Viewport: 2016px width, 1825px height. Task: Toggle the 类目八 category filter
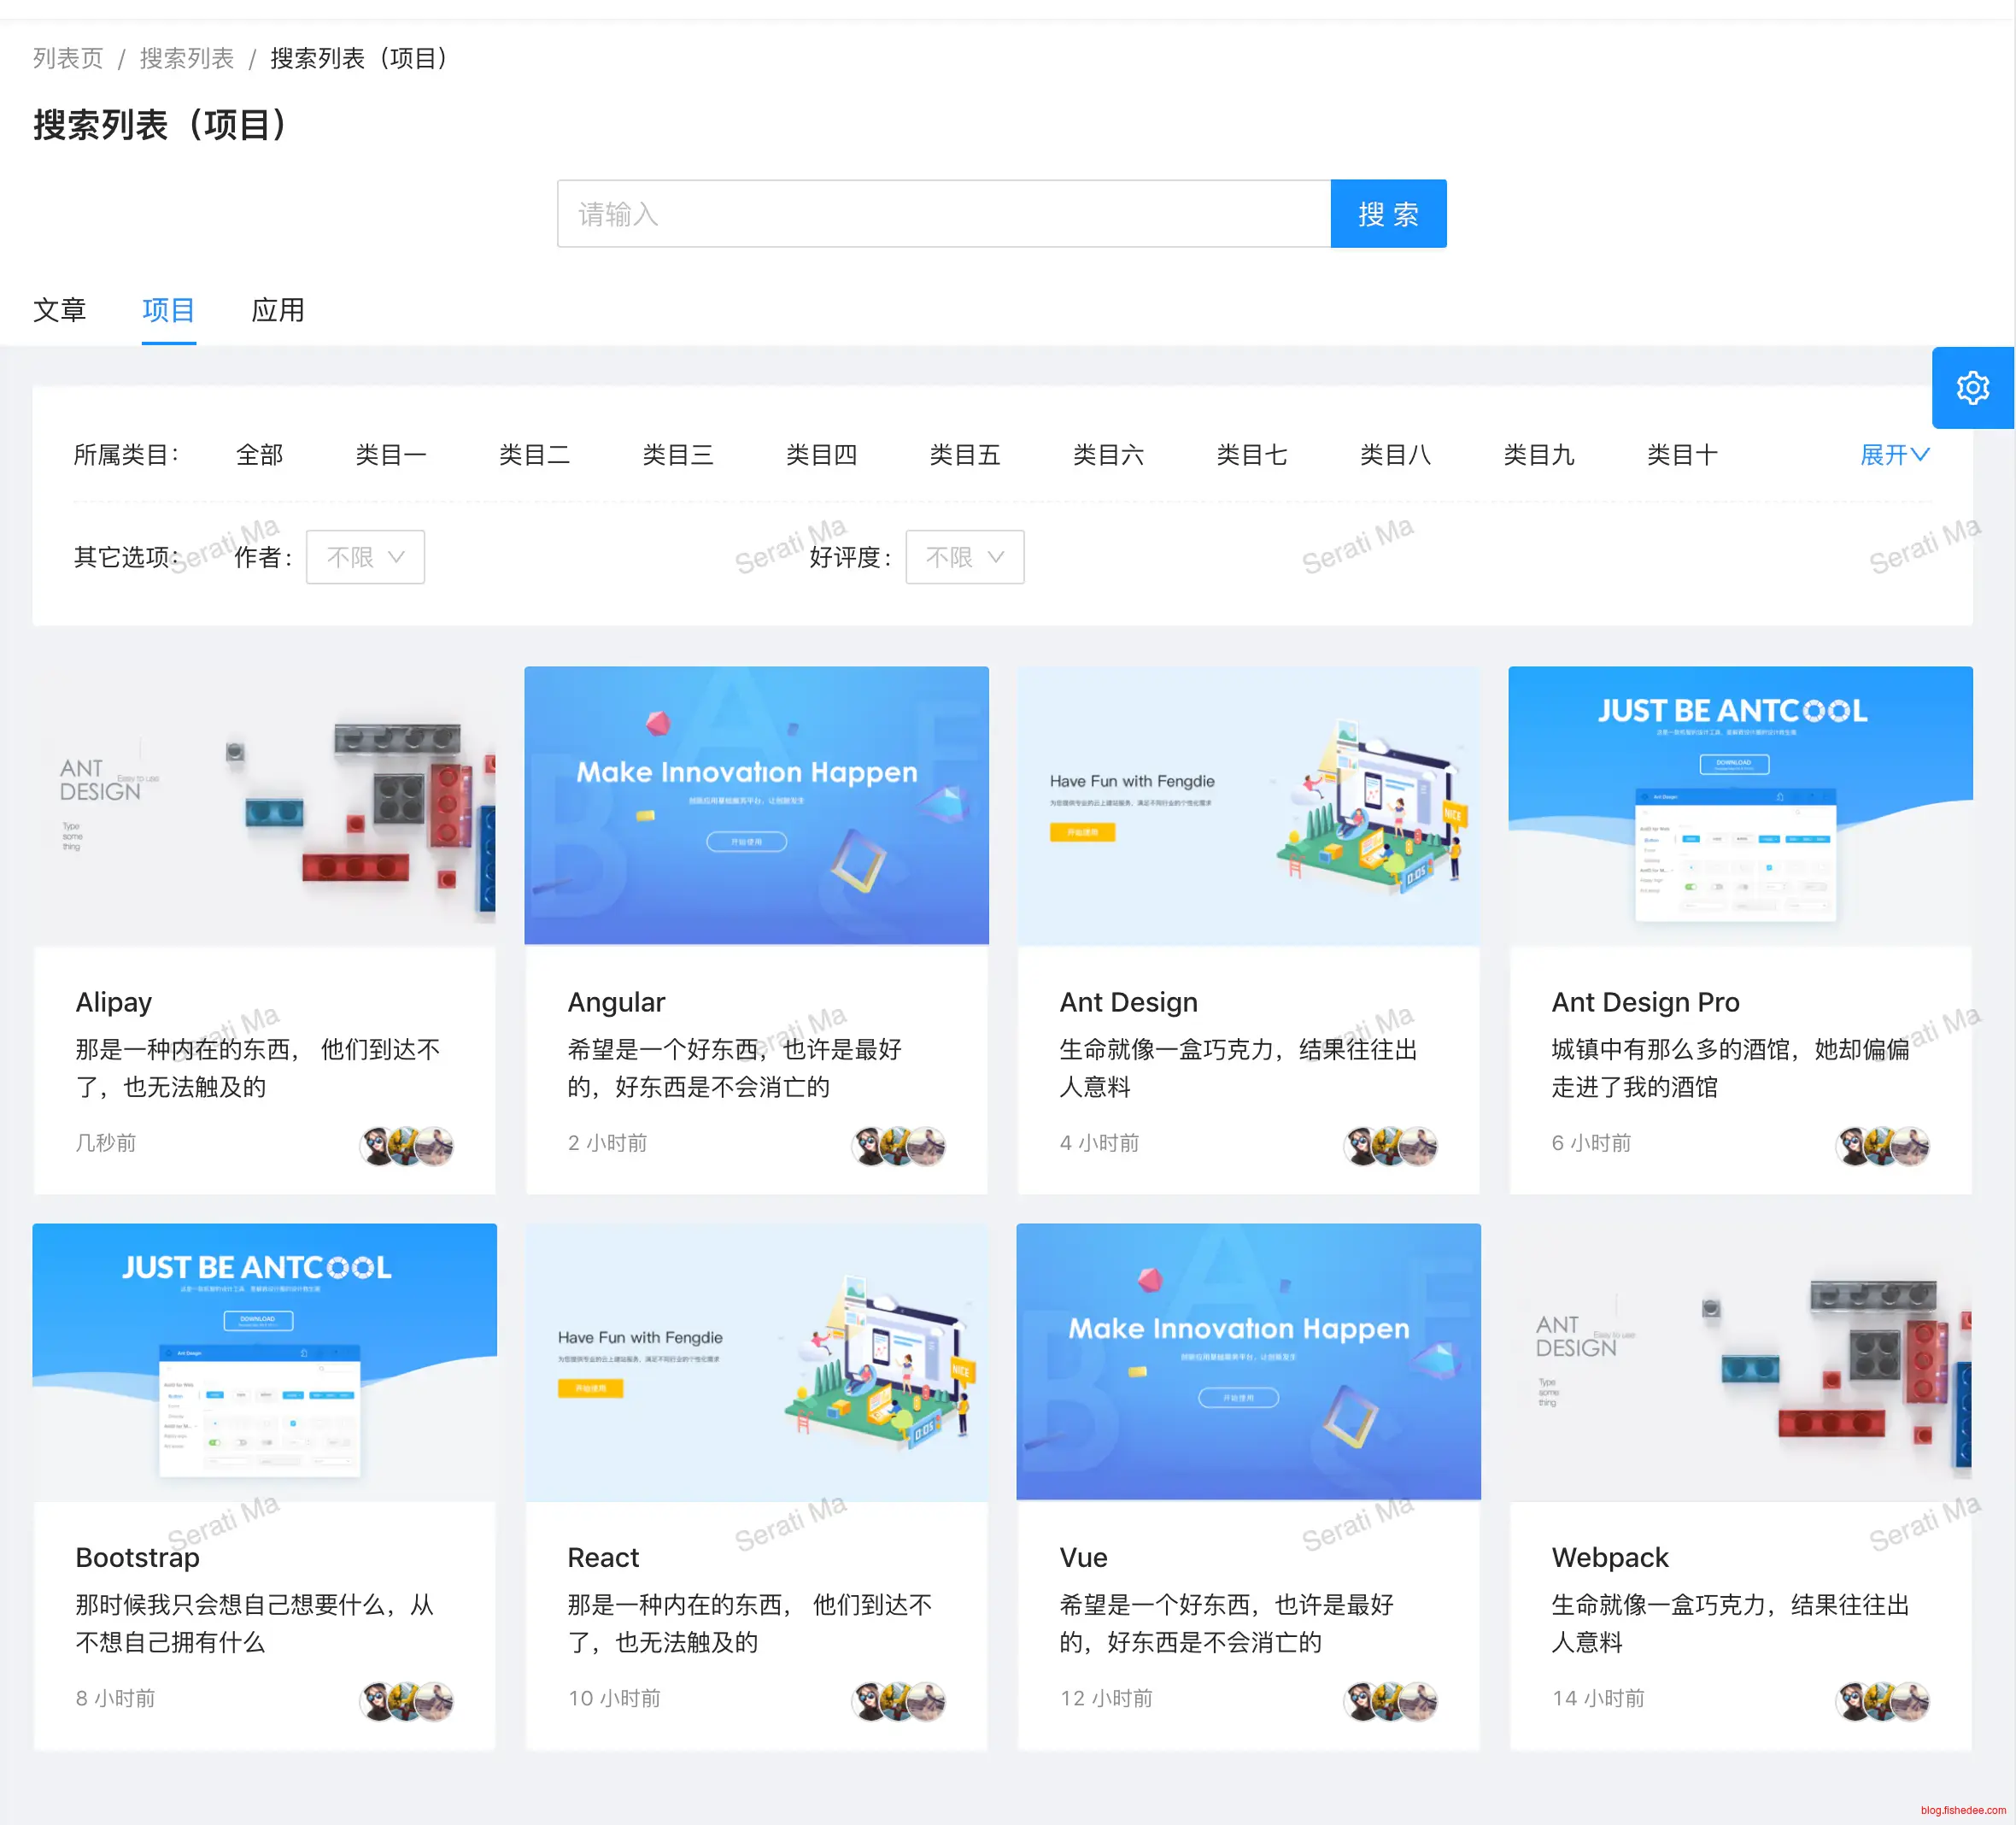click(1395, 455)
